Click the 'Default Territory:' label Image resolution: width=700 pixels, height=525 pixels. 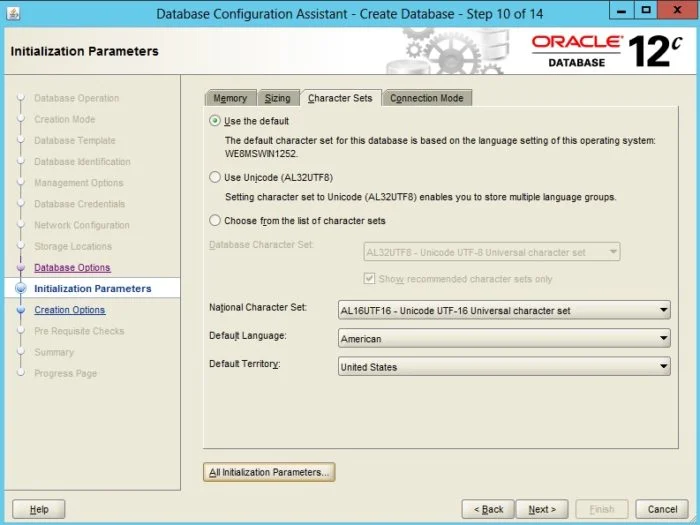coord(245,364)
